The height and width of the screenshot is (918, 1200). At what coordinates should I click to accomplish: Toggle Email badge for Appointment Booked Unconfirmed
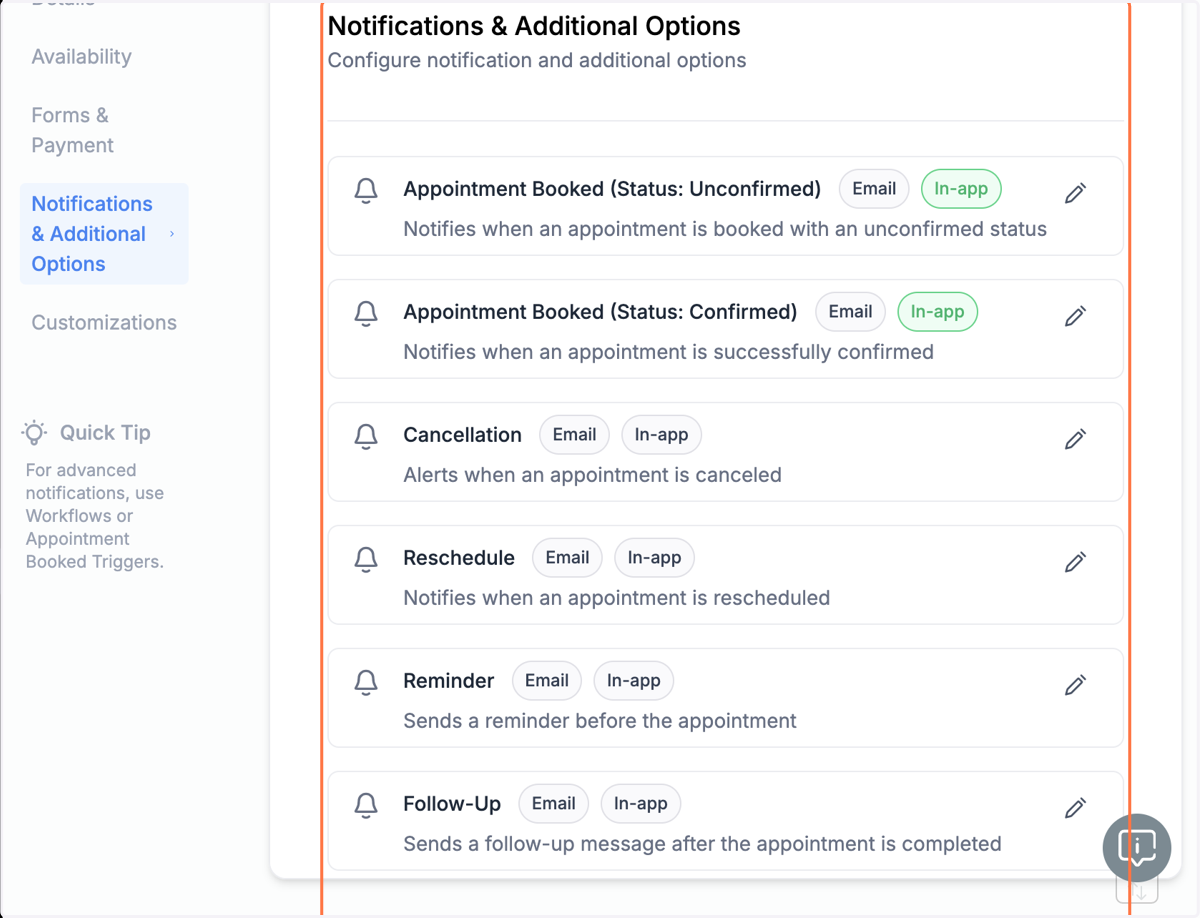pyautogui.click(x=874, y=189)
